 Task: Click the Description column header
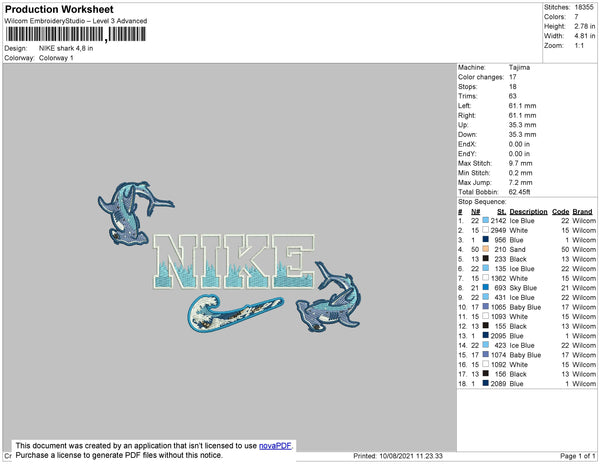click(528, 212)
